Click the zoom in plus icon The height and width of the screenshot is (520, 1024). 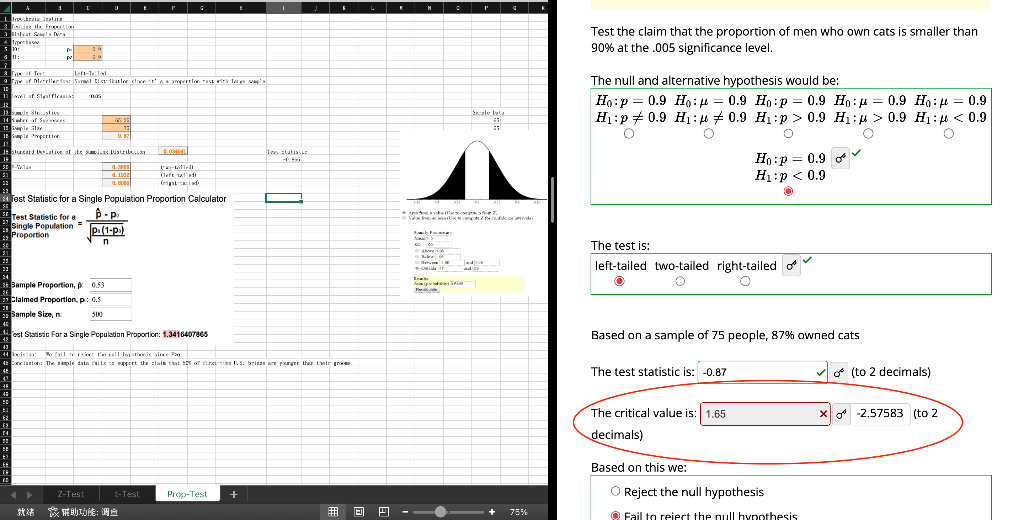coord(492,512)
